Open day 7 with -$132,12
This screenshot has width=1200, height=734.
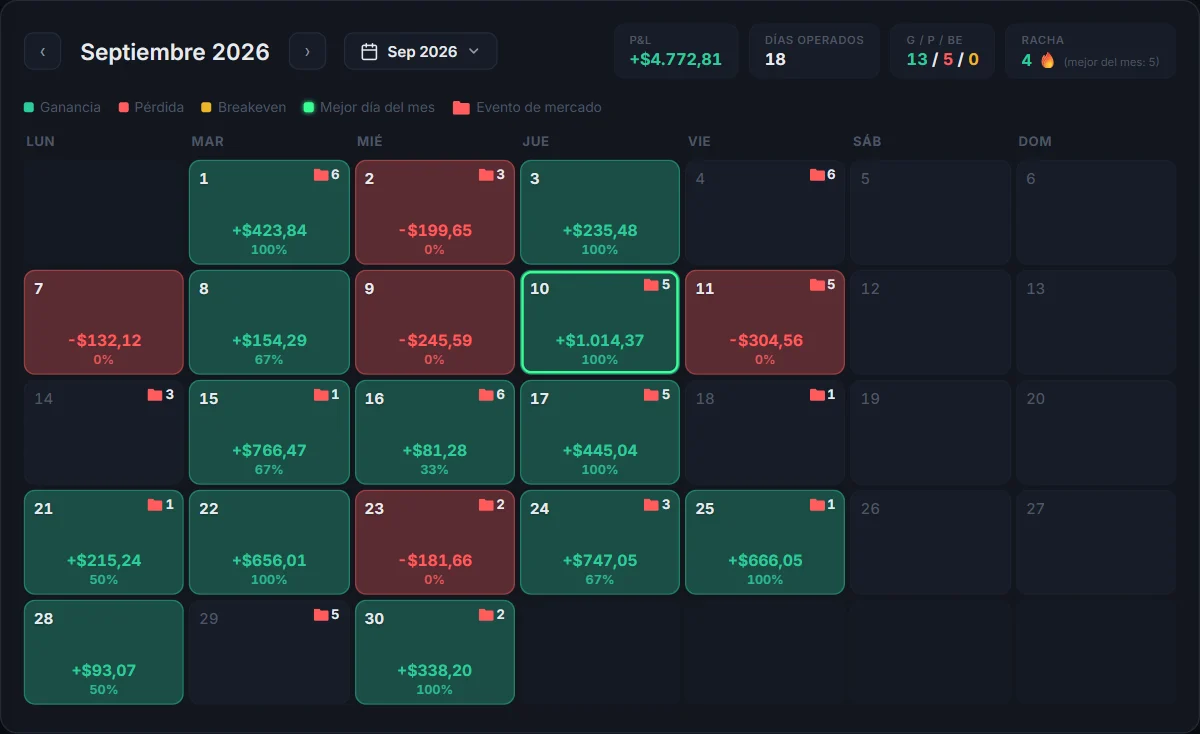coord(104,322)
